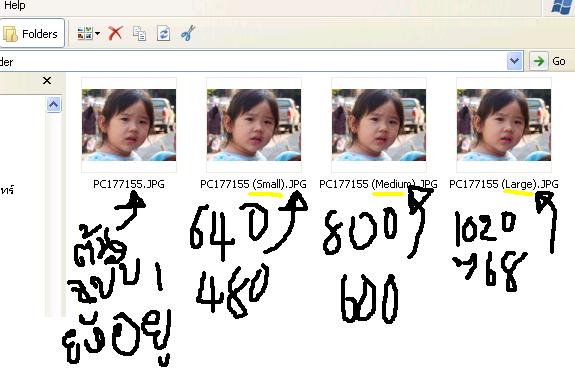The height and width of the screenshot is (384, 575).
Task: Select the PC177155 (Medium).JPG thumbnail
Action: (x=379, y=125)
